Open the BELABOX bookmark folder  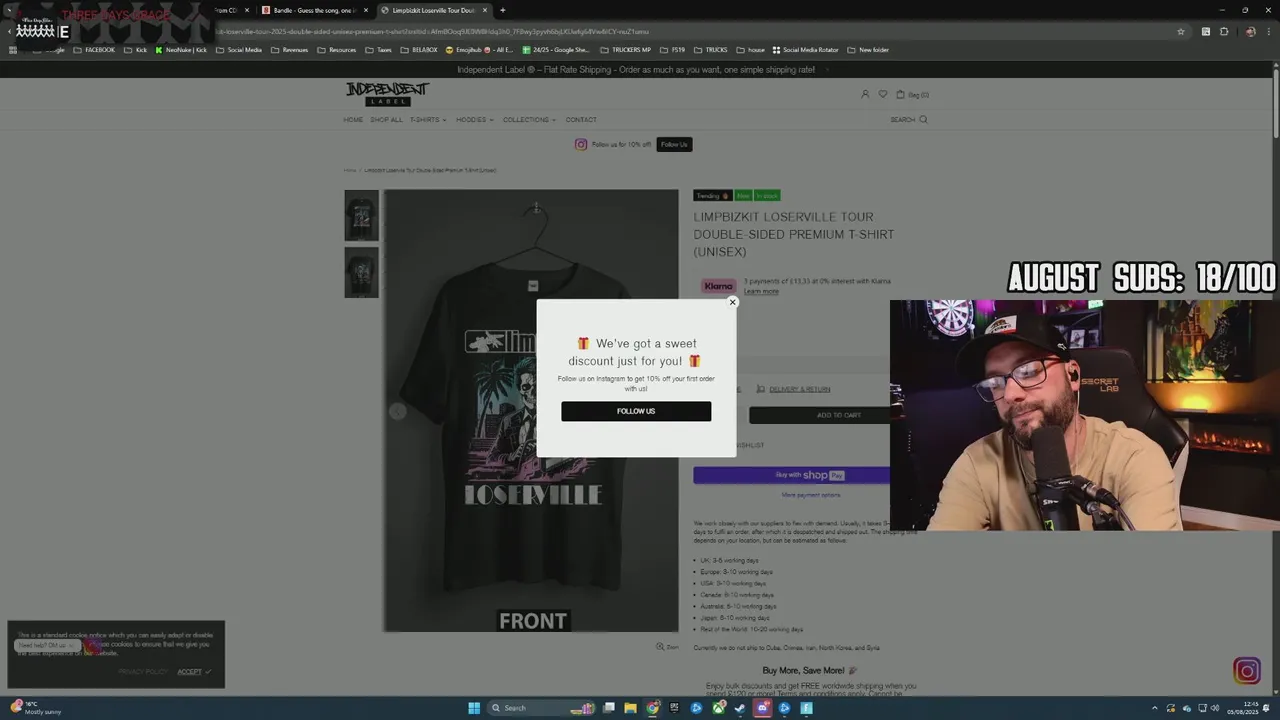point(419,50)
